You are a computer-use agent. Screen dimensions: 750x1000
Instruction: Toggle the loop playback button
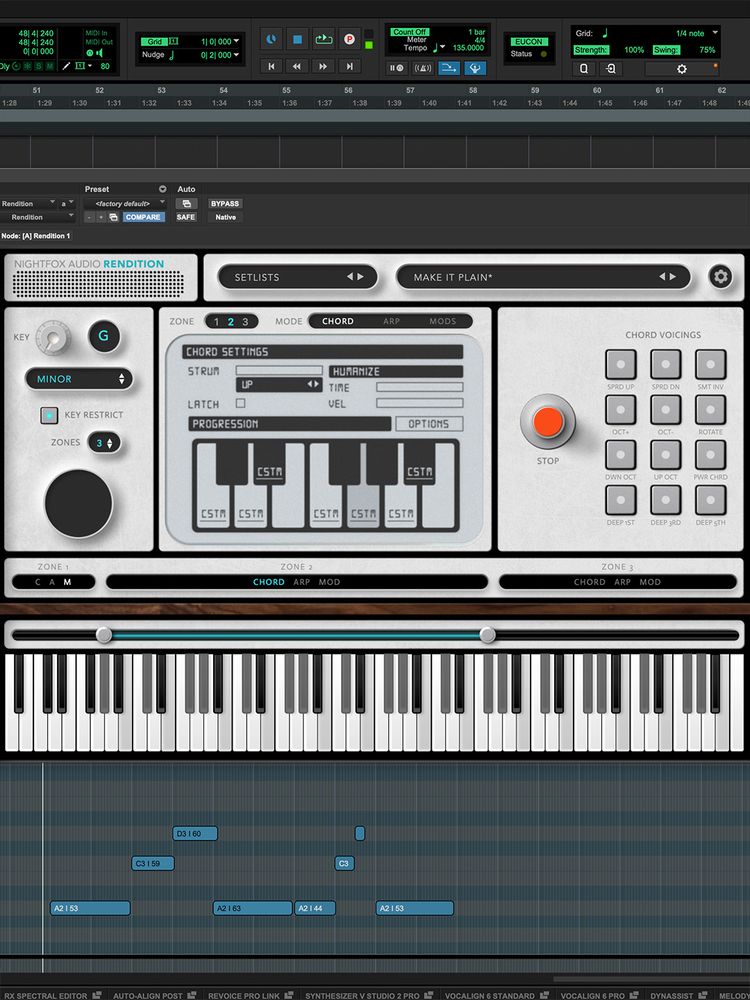323,40
